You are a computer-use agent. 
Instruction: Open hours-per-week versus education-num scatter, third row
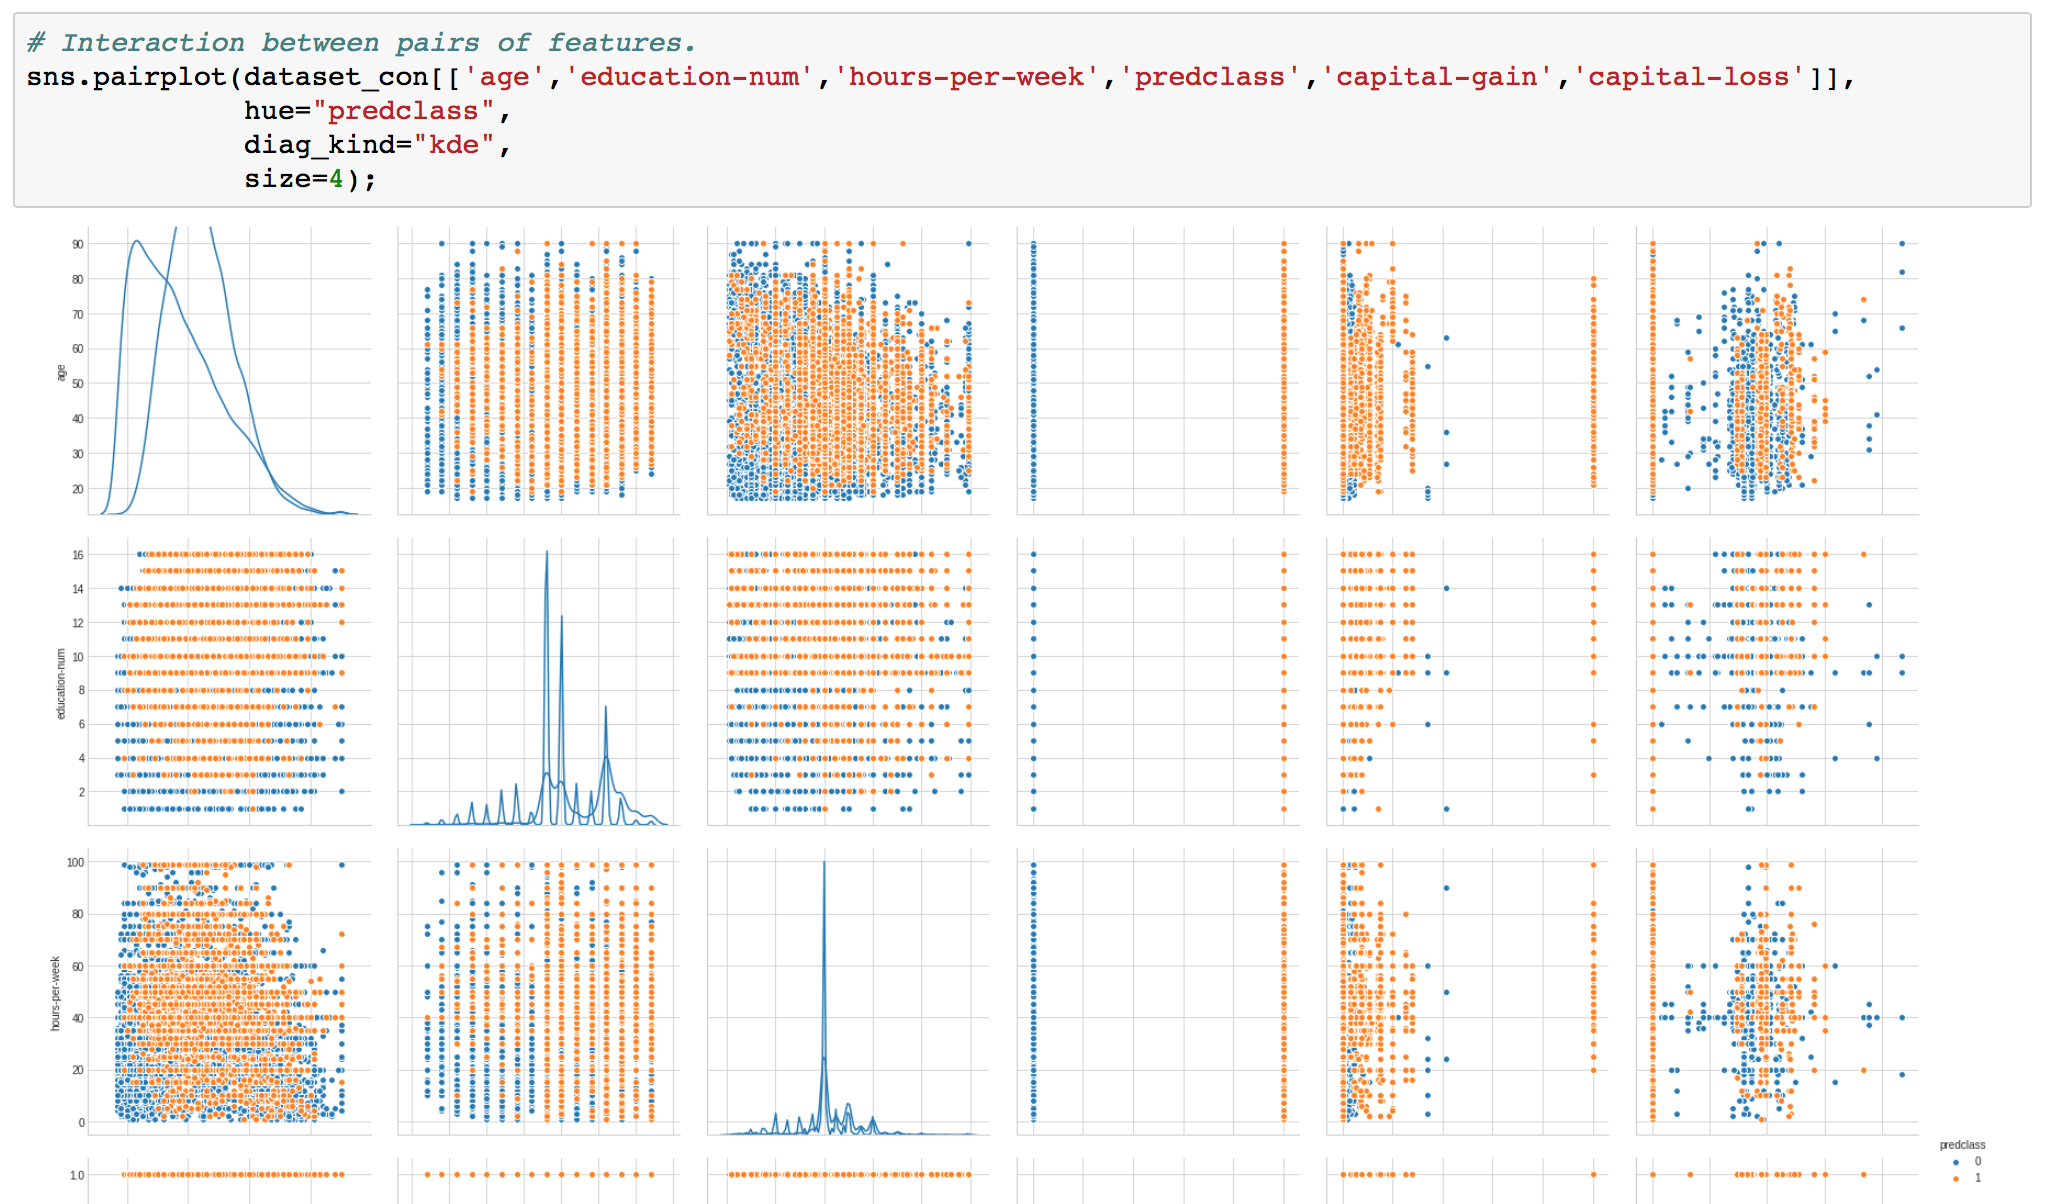tap(538, 991)
